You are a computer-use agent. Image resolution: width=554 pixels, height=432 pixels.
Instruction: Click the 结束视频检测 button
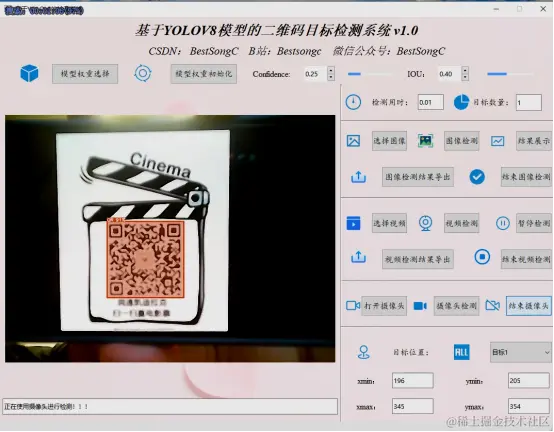(526, 259)
